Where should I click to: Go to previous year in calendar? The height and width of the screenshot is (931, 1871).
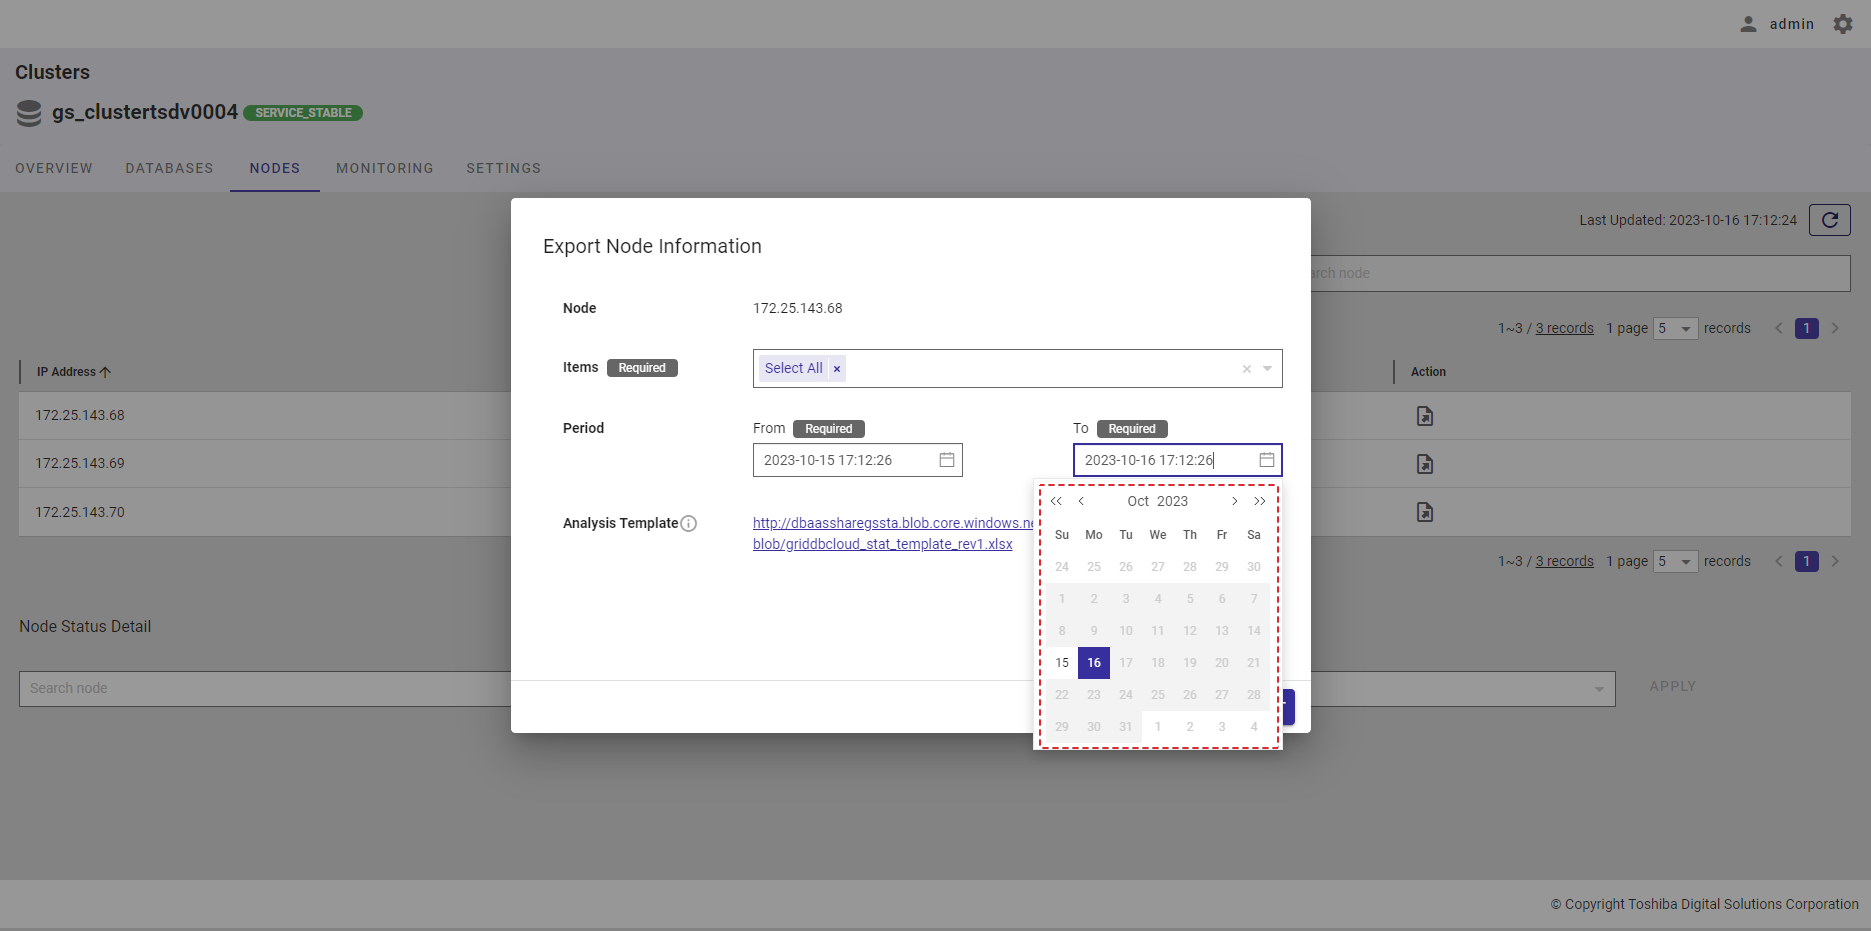1056,501
